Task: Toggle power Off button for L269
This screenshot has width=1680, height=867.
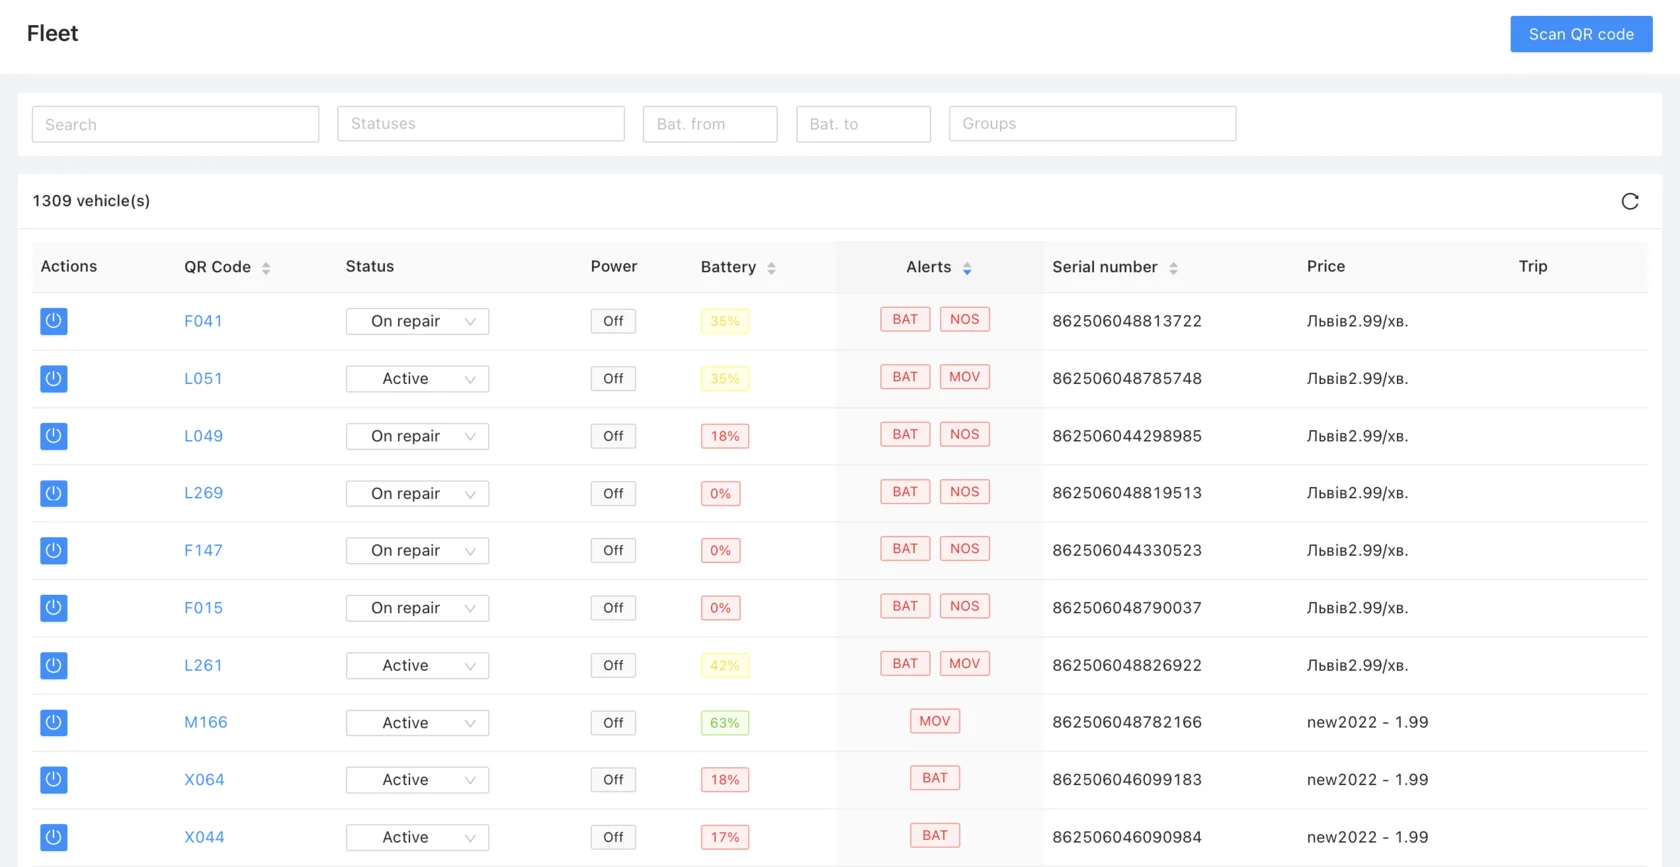Action: pyautogui.click(x=613, y=493)
